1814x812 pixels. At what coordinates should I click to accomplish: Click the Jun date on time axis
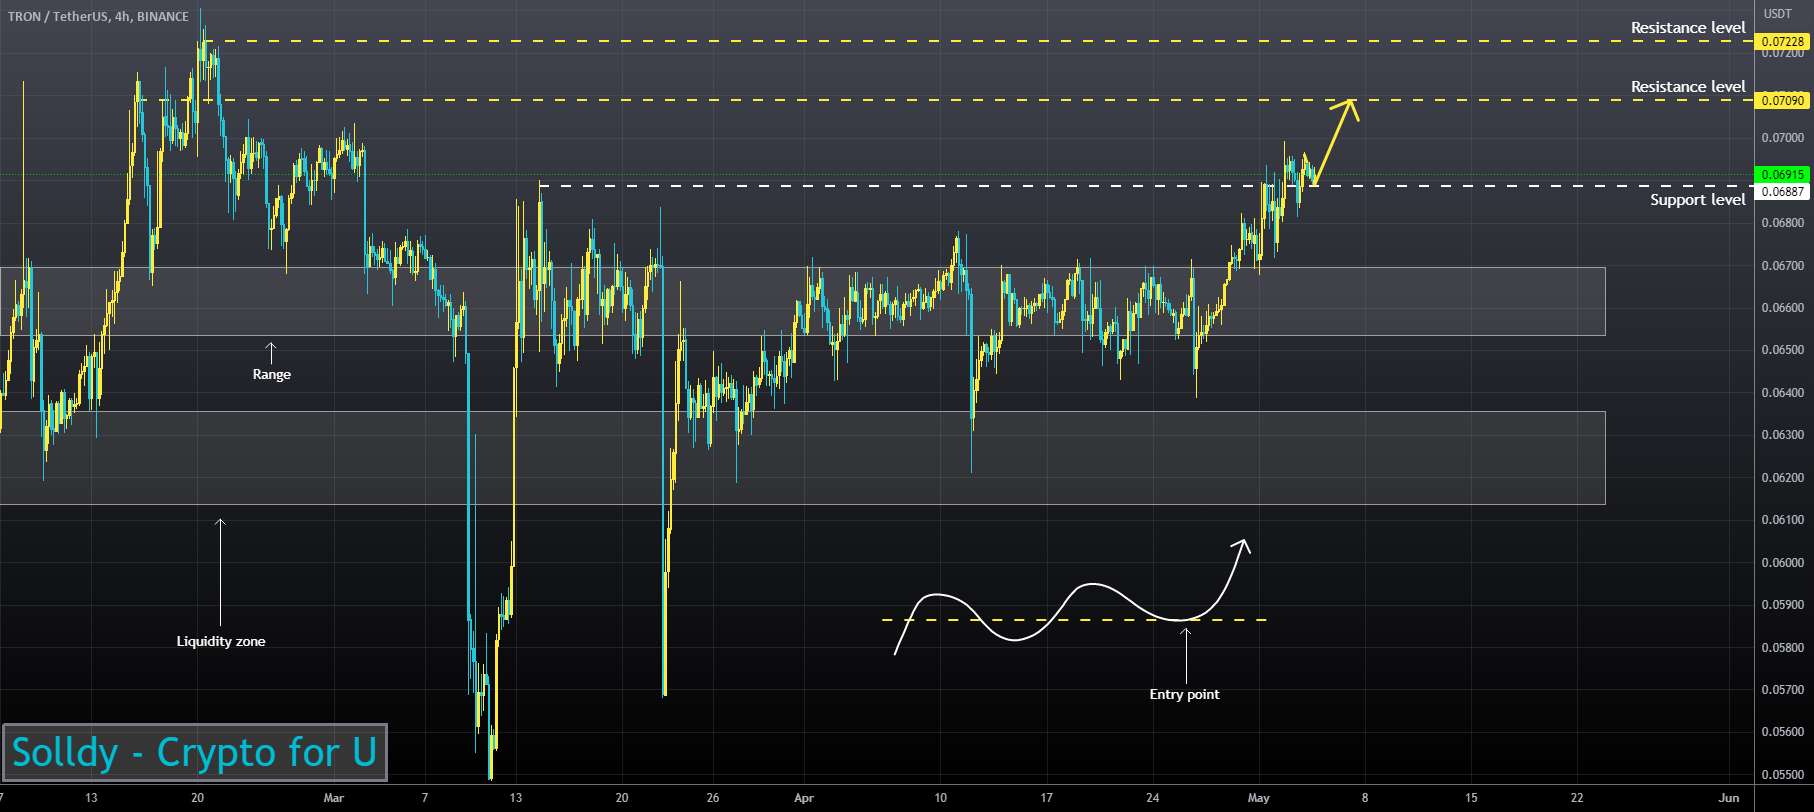pos(1729,798)
